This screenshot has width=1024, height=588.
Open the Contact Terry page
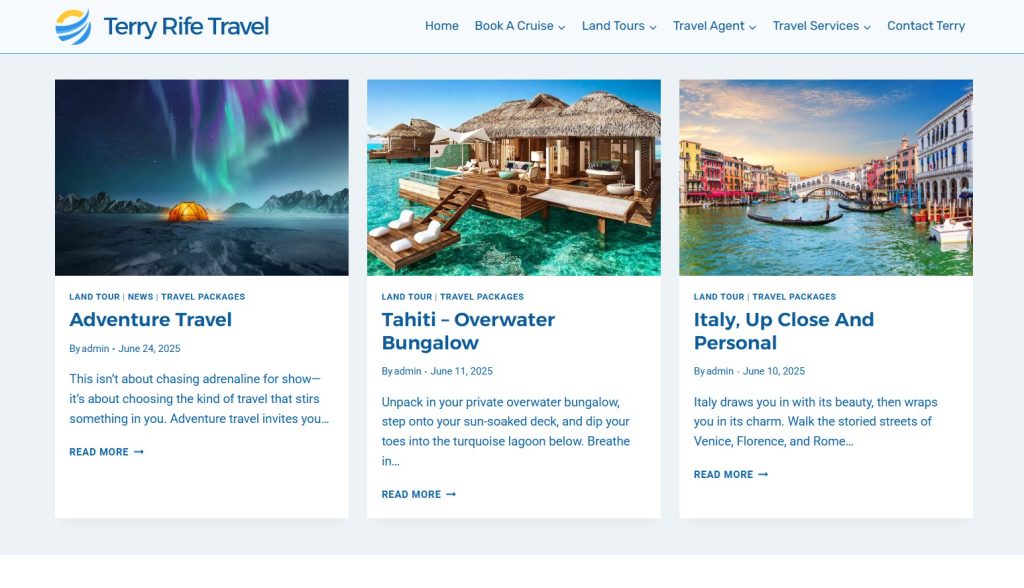(926, 26)
